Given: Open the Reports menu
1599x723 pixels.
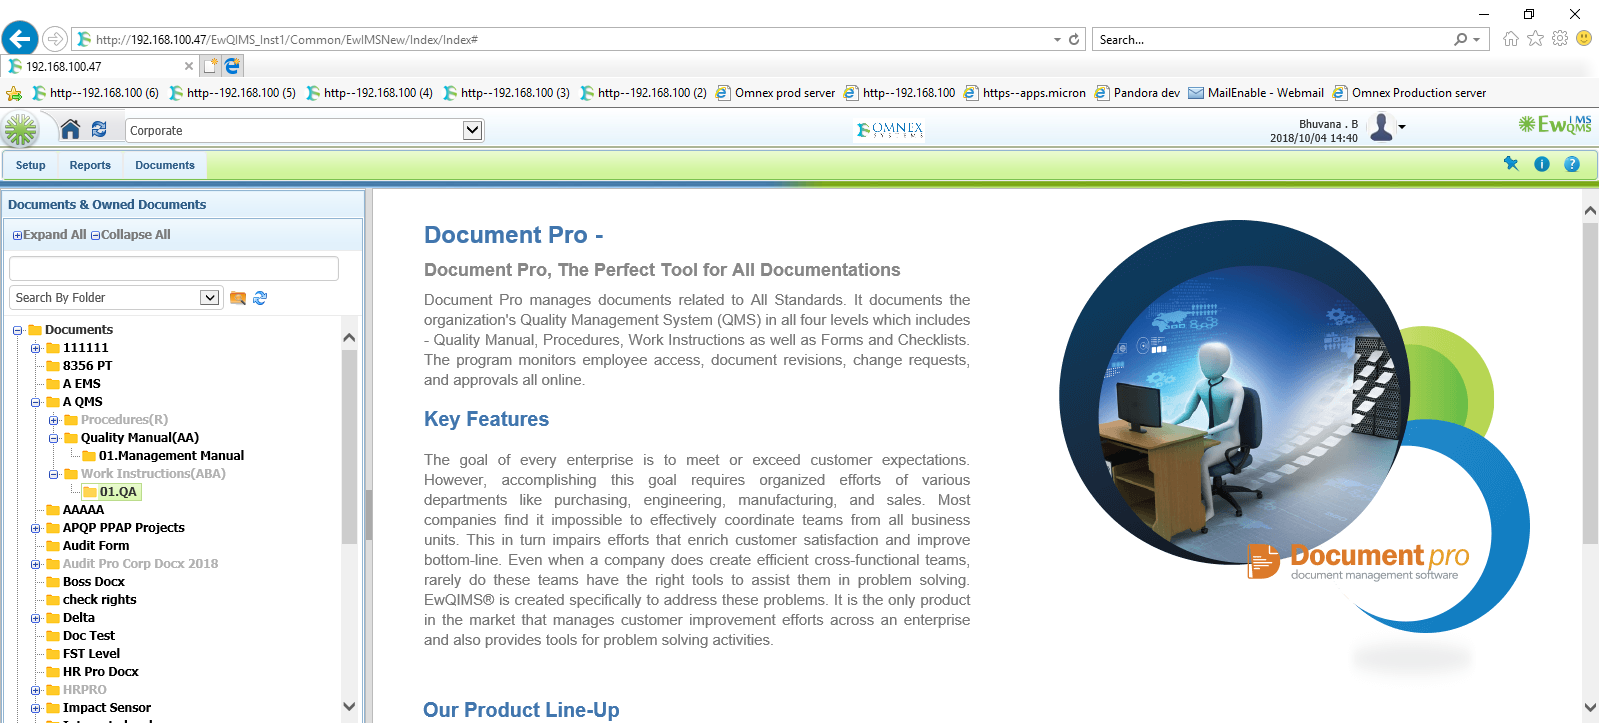Looking at the screenshot, I should 90,165.
